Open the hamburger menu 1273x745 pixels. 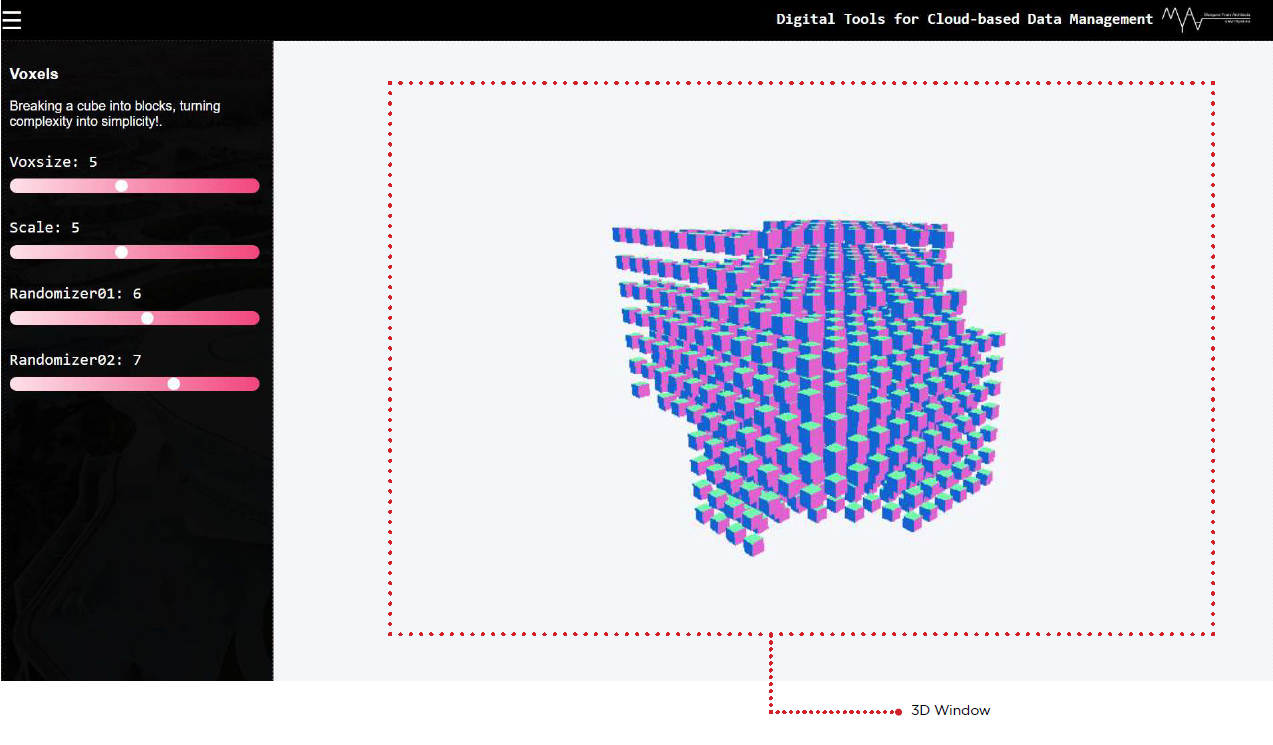[x=12, y=20]
